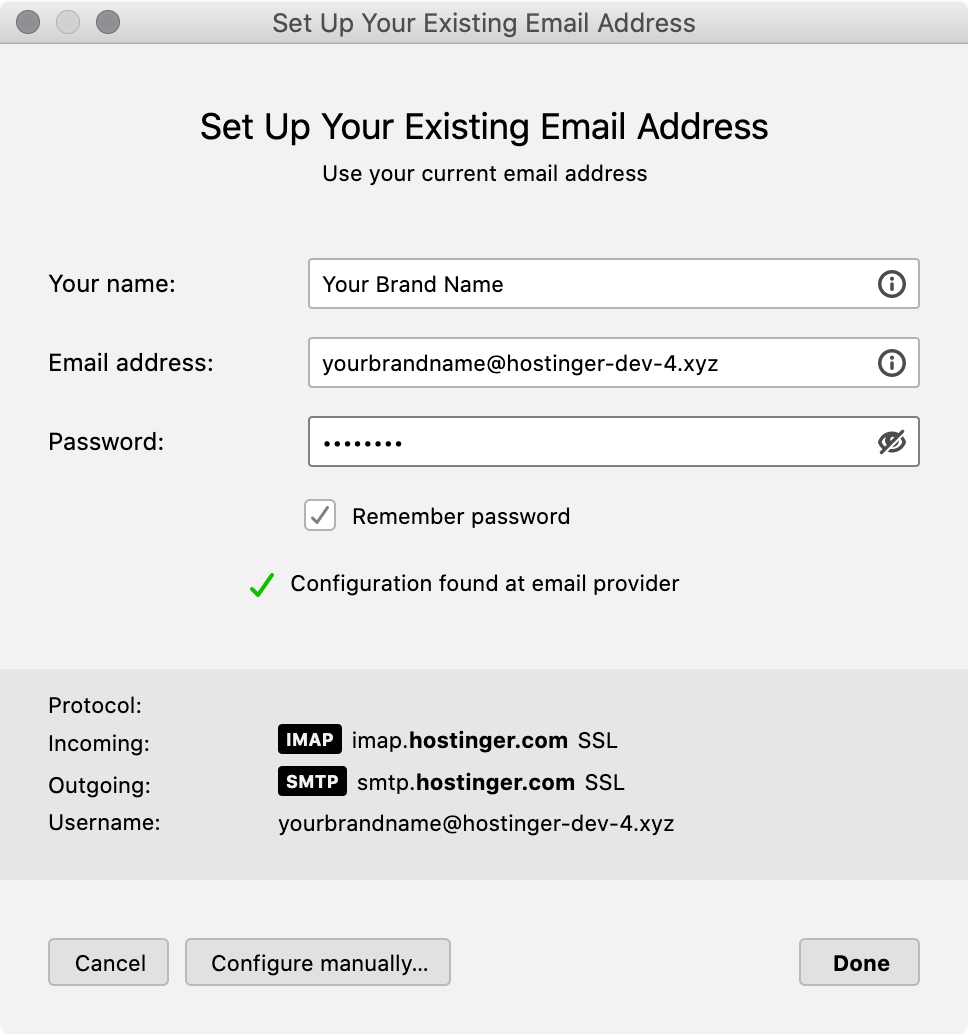Click the smtp.hostinger.com outgoing server text
This screenshot has width=968, height=1034.
pos(466,782)
